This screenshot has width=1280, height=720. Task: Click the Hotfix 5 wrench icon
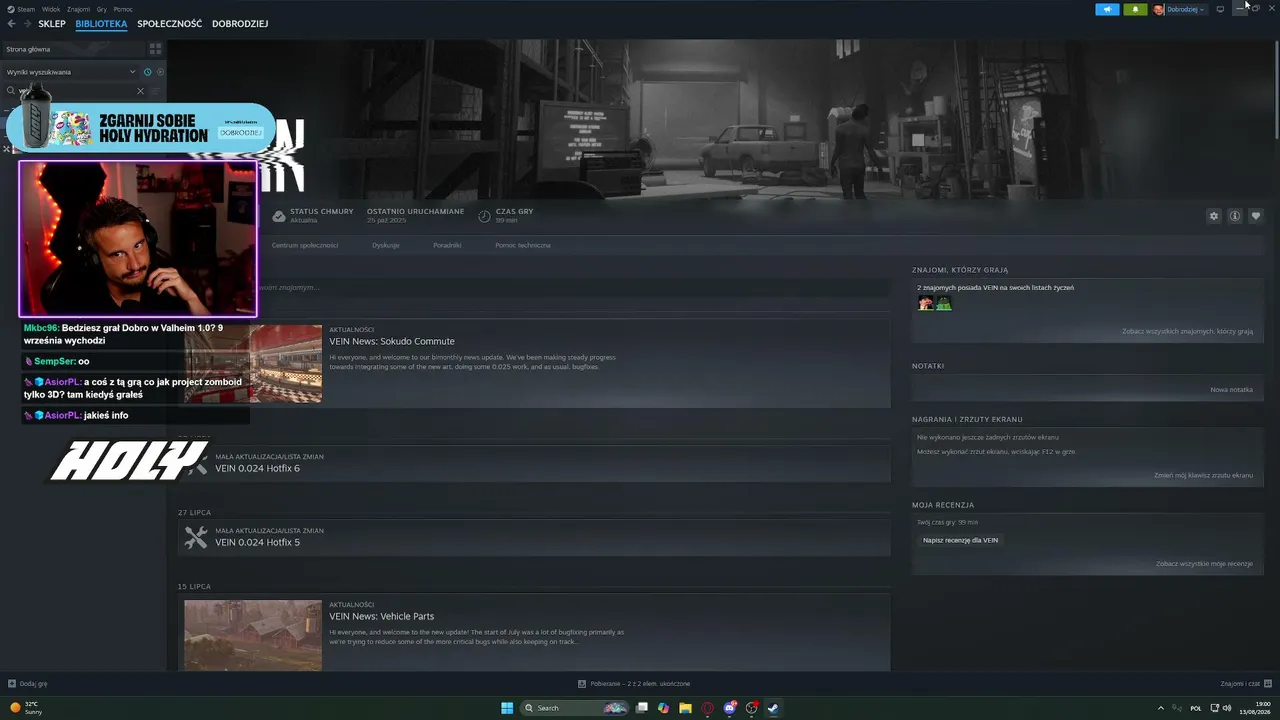[196, 538]
